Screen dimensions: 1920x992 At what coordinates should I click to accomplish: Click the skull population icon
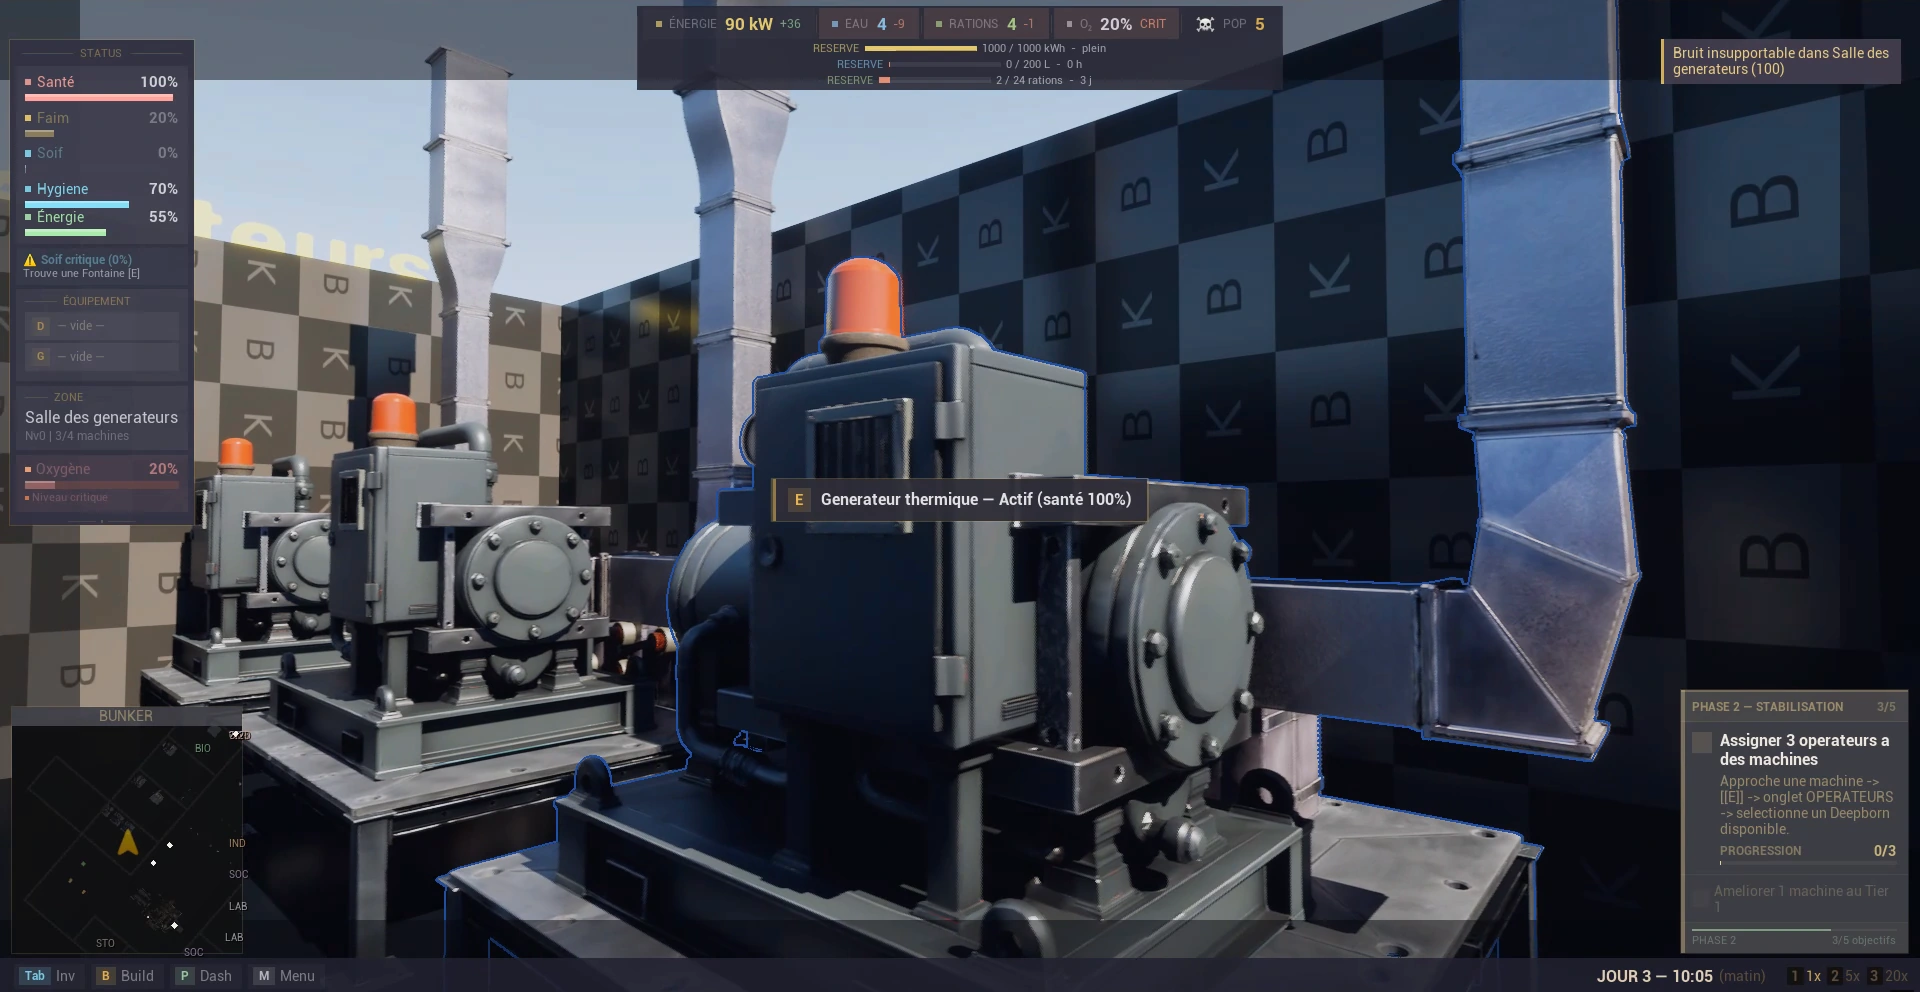point(1205,24)
